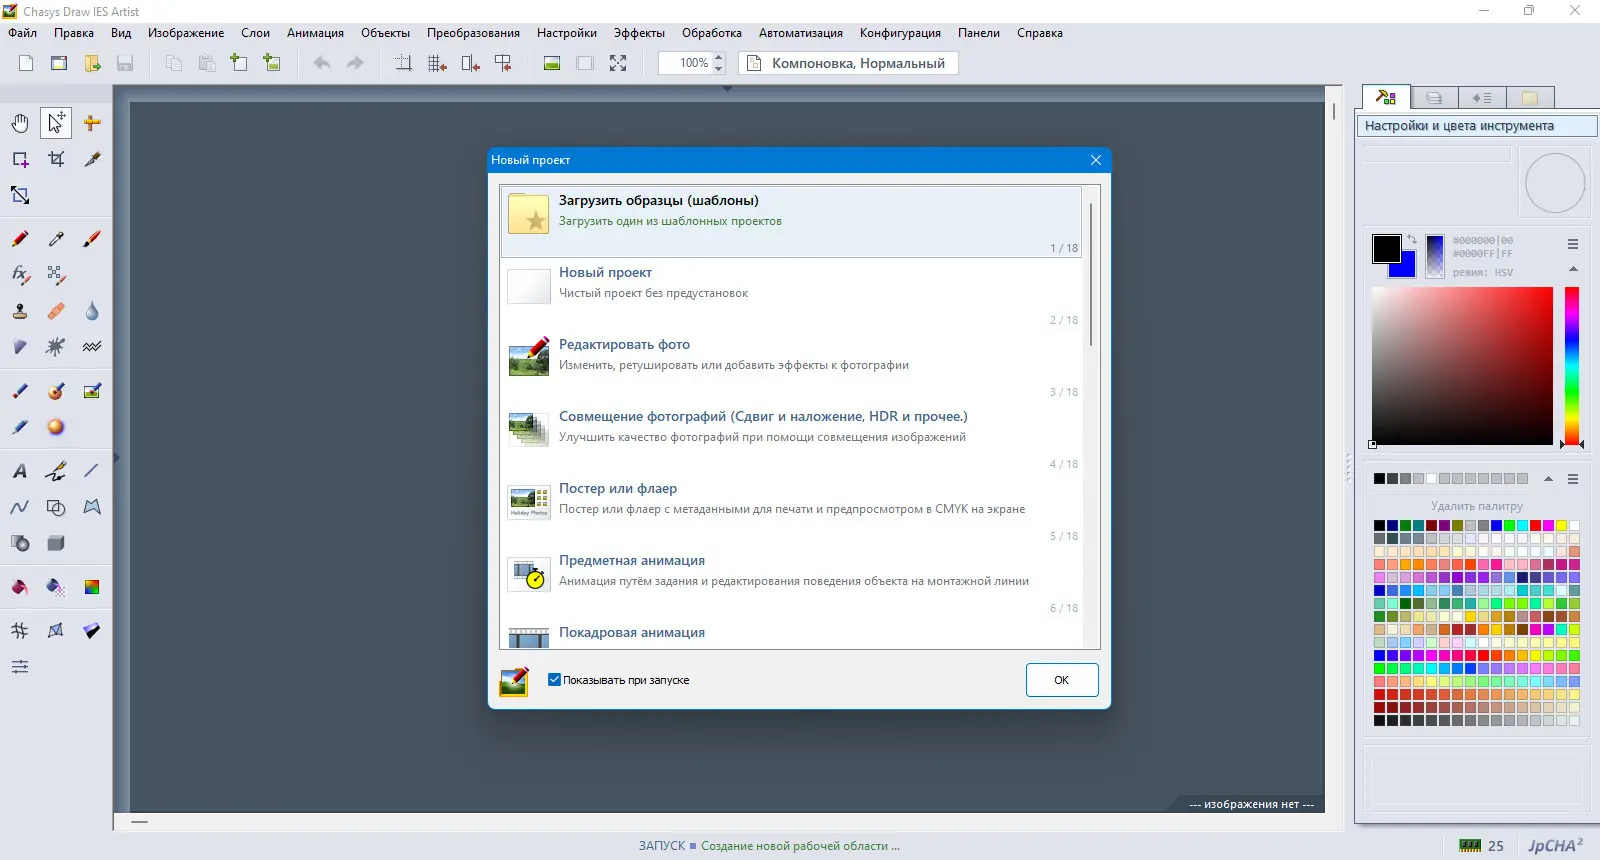Choose 'Загрузить образцы (шаблоны)' option
This screenshot has width=1600, height=860.
point(791,221)
